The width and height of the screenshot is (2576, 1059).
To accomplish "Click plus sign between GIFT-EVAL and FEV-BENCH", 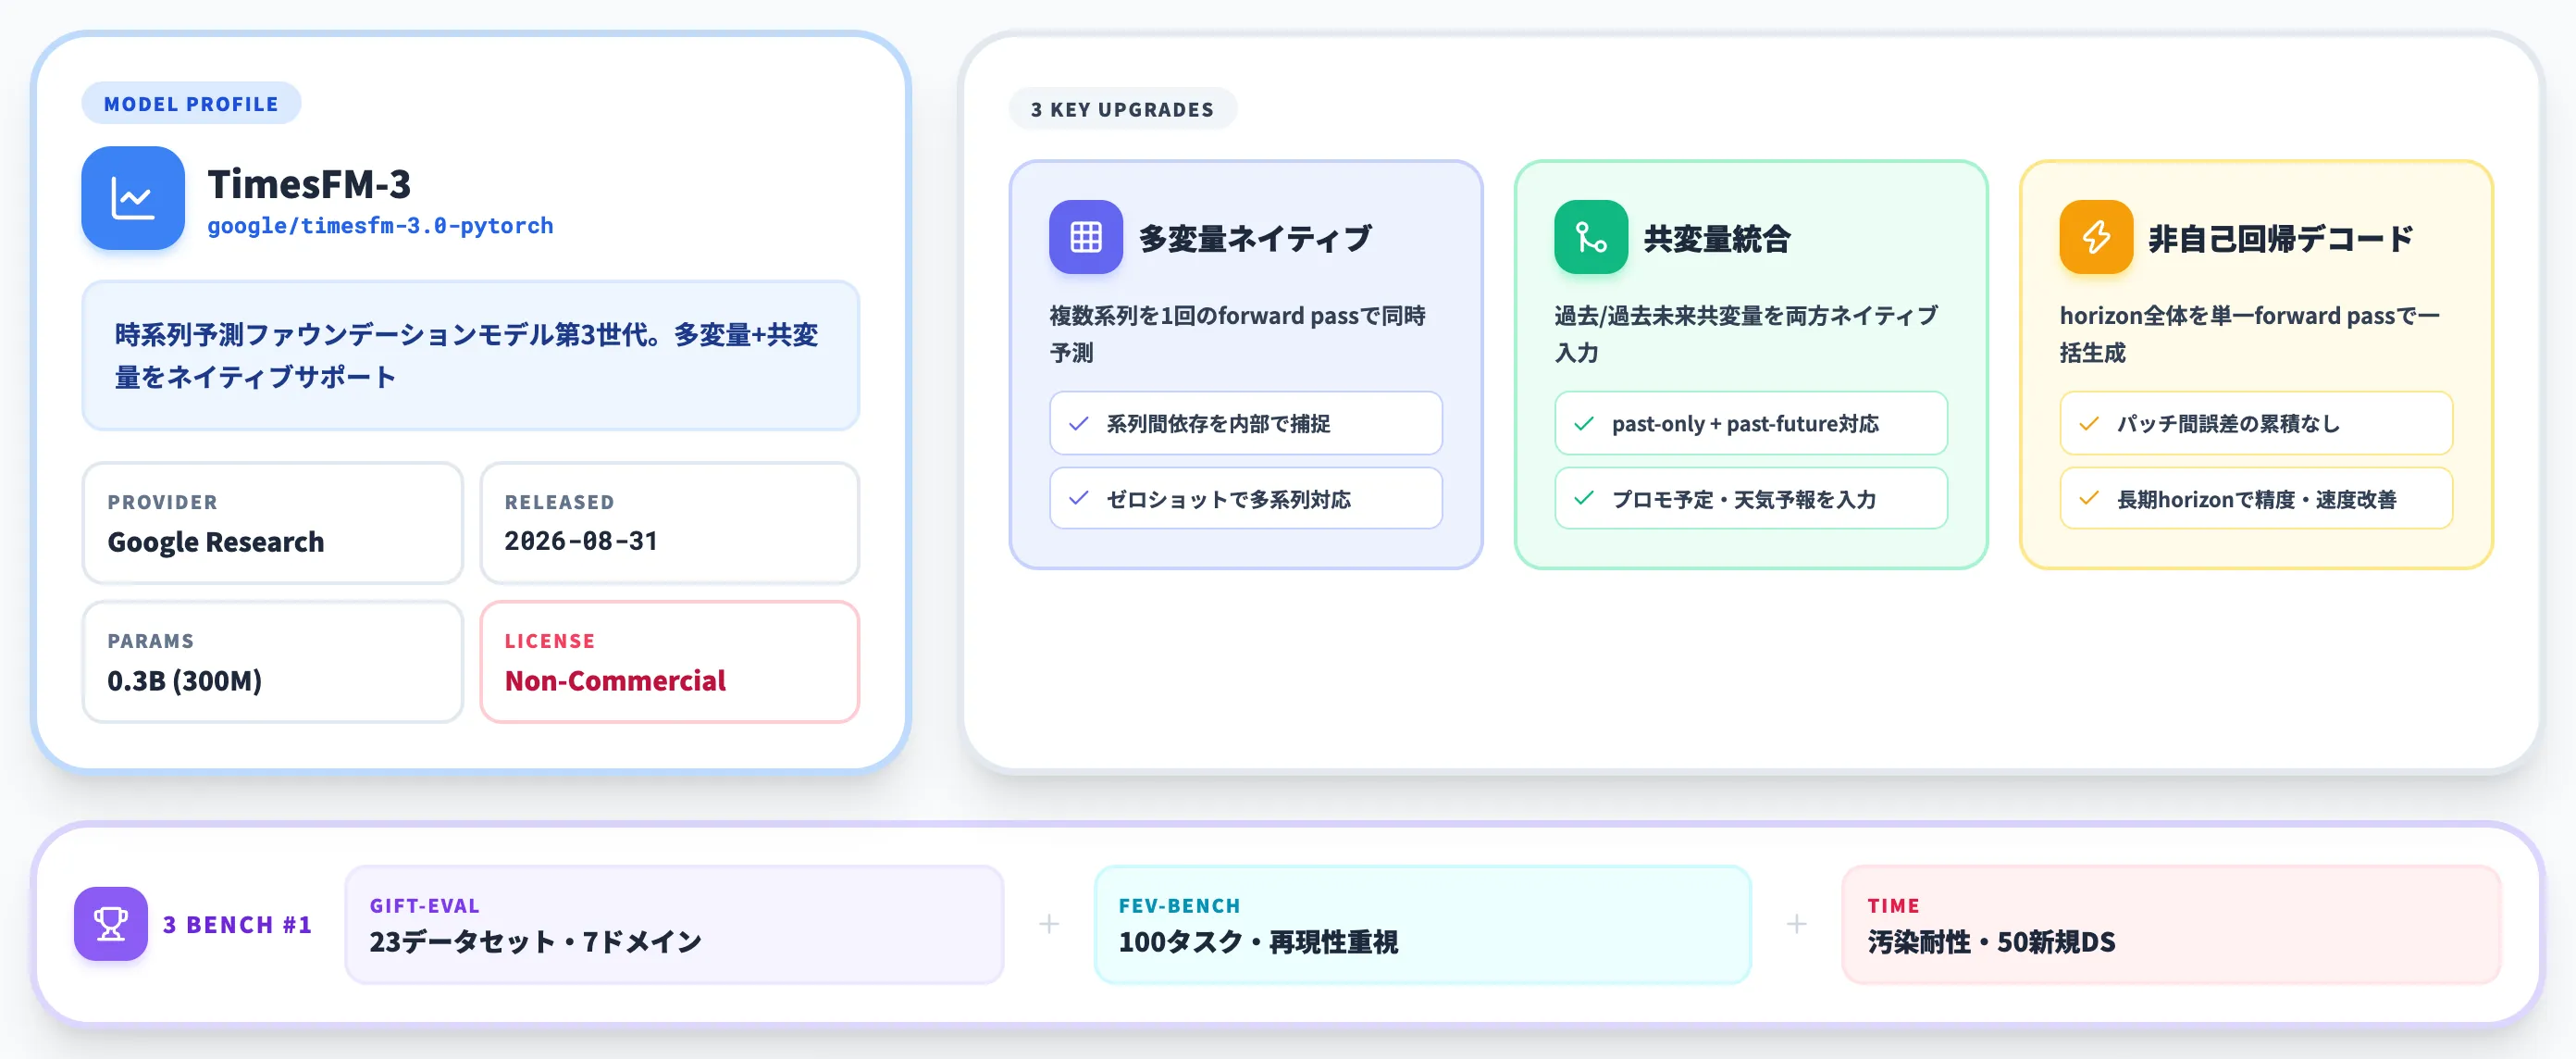I will point(1049,924).
